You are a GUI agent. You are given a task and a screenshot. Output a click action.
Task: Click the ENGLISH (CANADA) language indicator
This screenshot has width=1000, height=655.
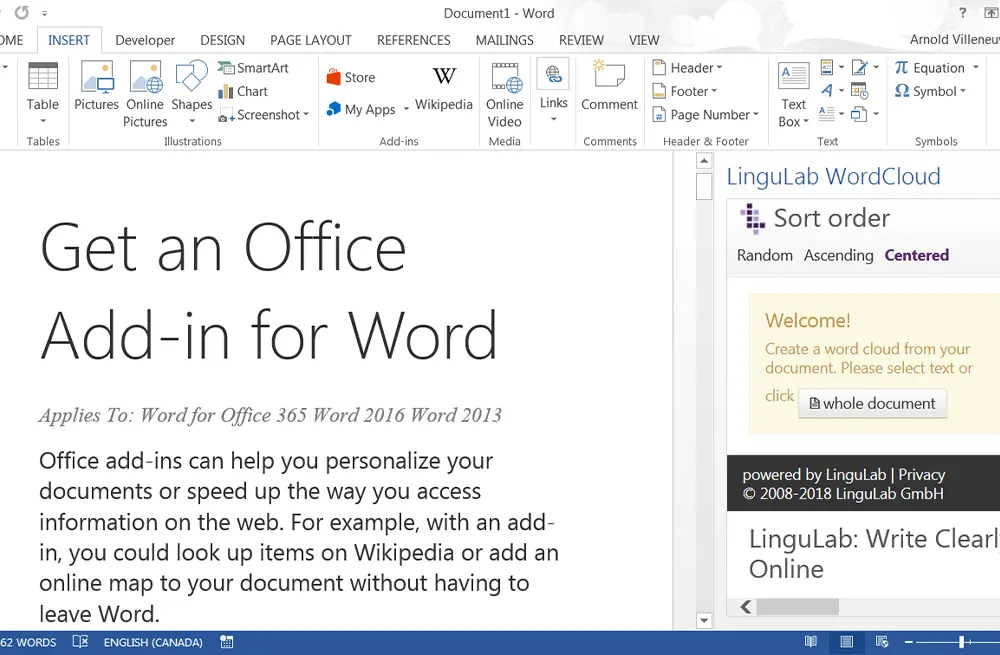point(153,642)
